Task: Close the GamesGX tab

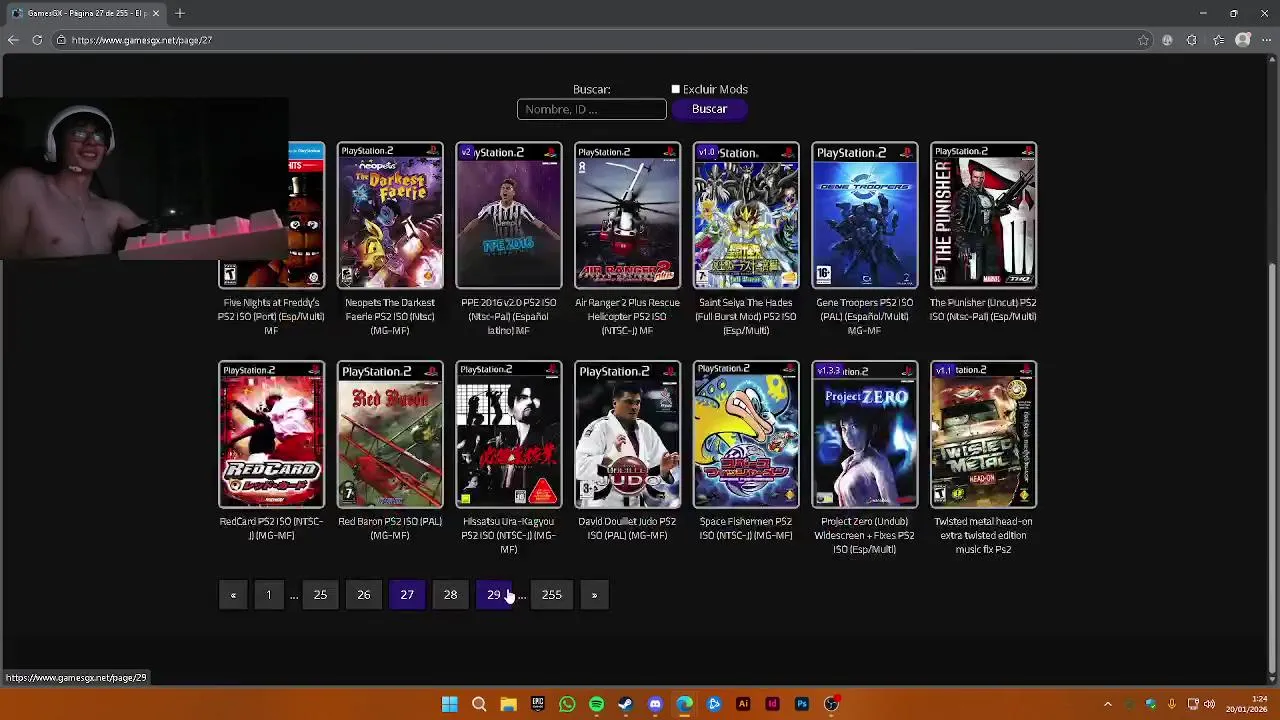Action: coord(155,13)
